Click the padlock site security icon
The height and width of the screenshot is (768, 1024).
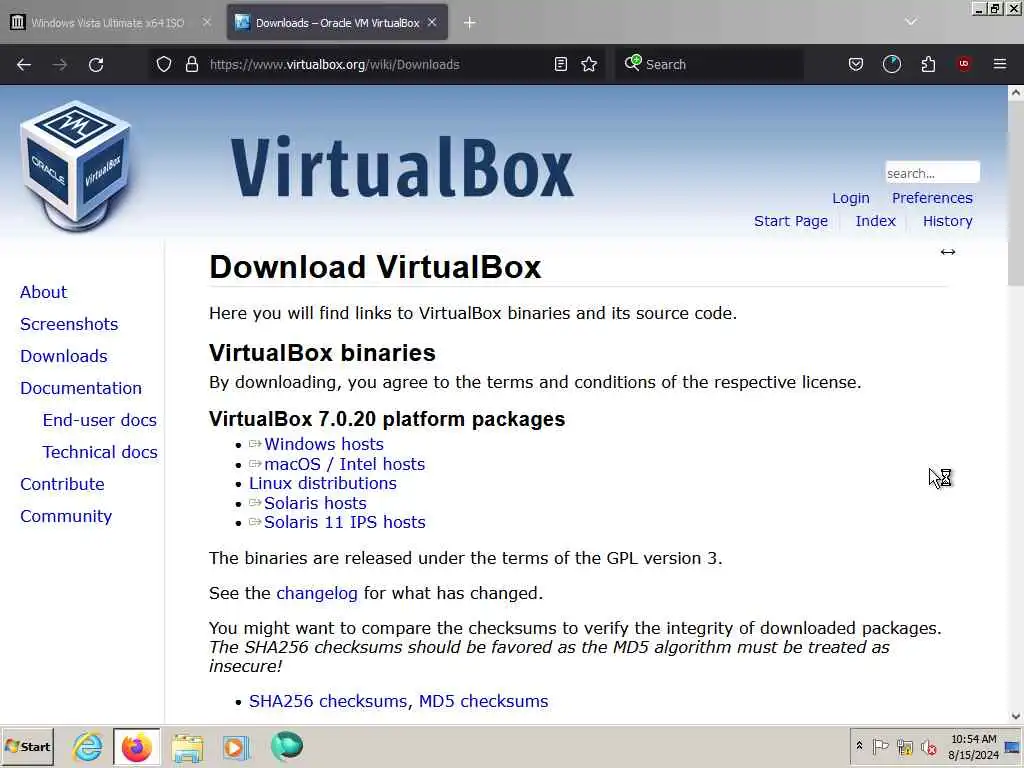click(x=191, y=64)
